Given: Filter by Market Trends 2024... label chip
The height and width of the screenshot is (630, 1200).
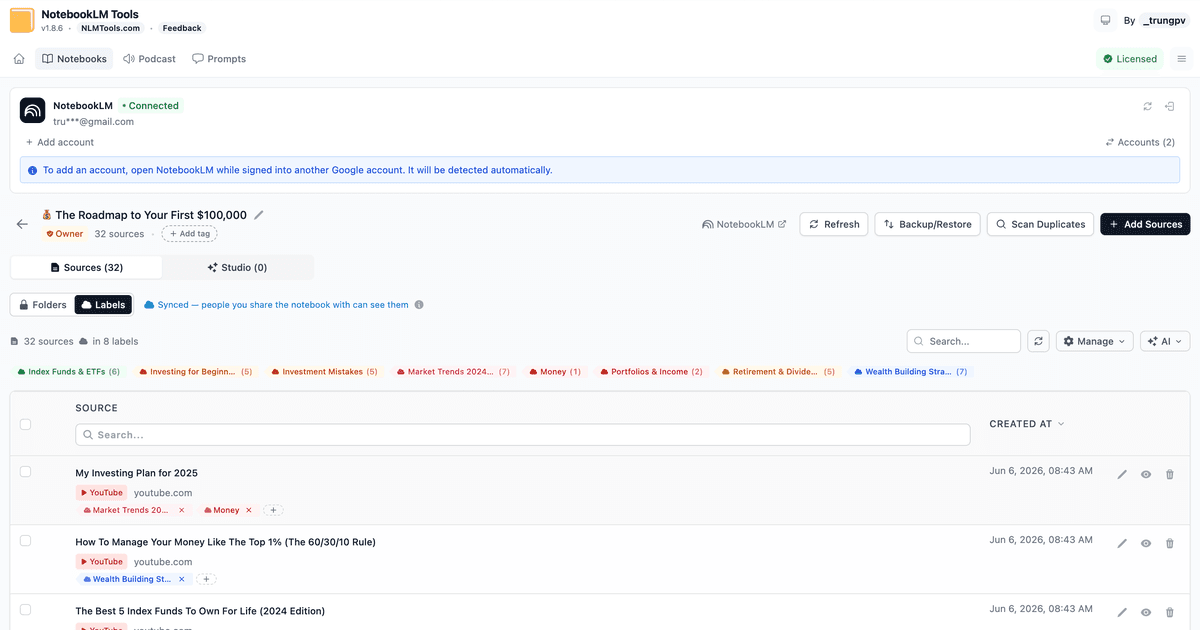Looking at the screenshot, I should (454, 372).
